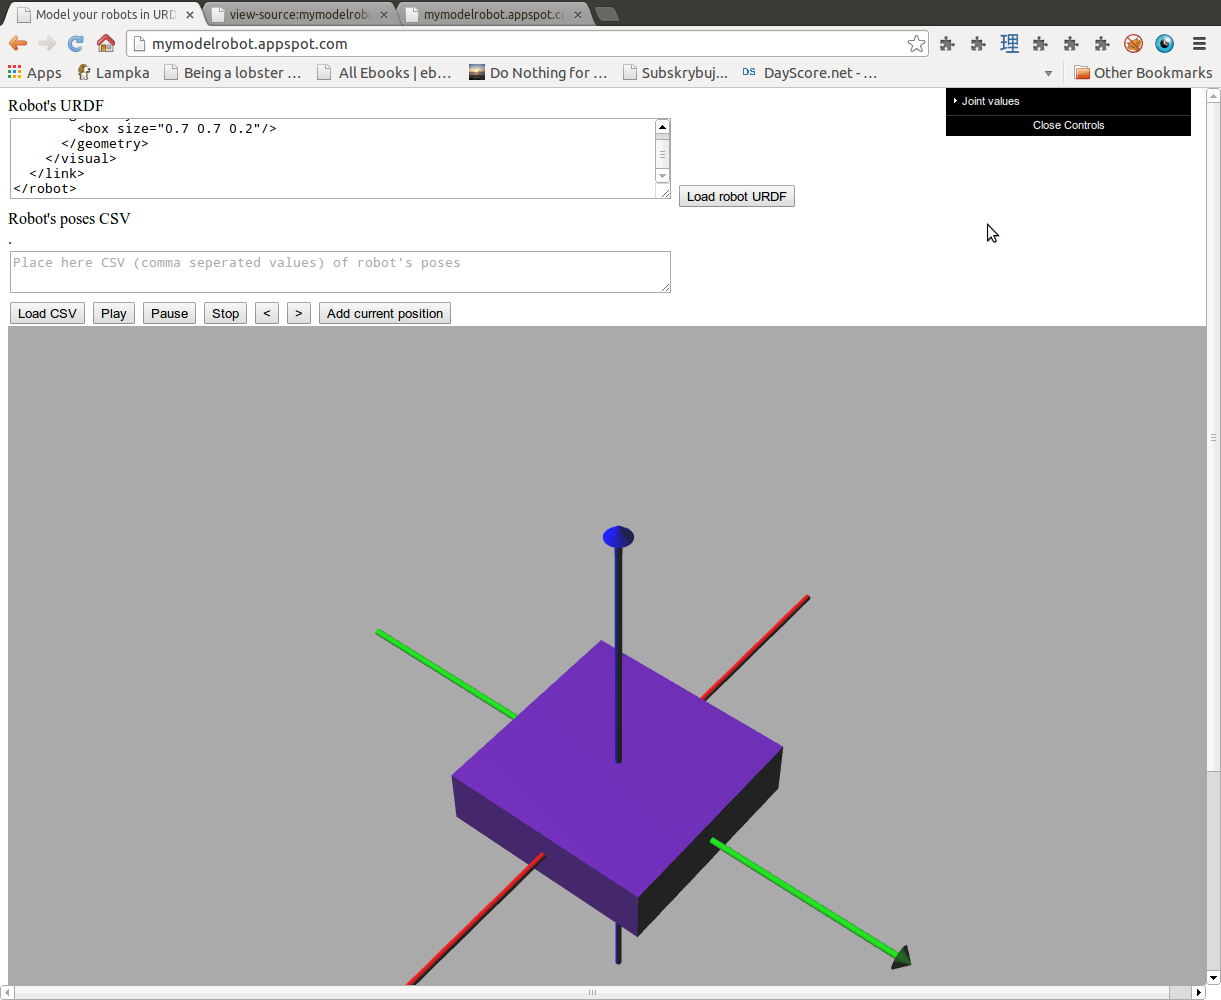Click the robot poses CSV text area

pos(340,272)
